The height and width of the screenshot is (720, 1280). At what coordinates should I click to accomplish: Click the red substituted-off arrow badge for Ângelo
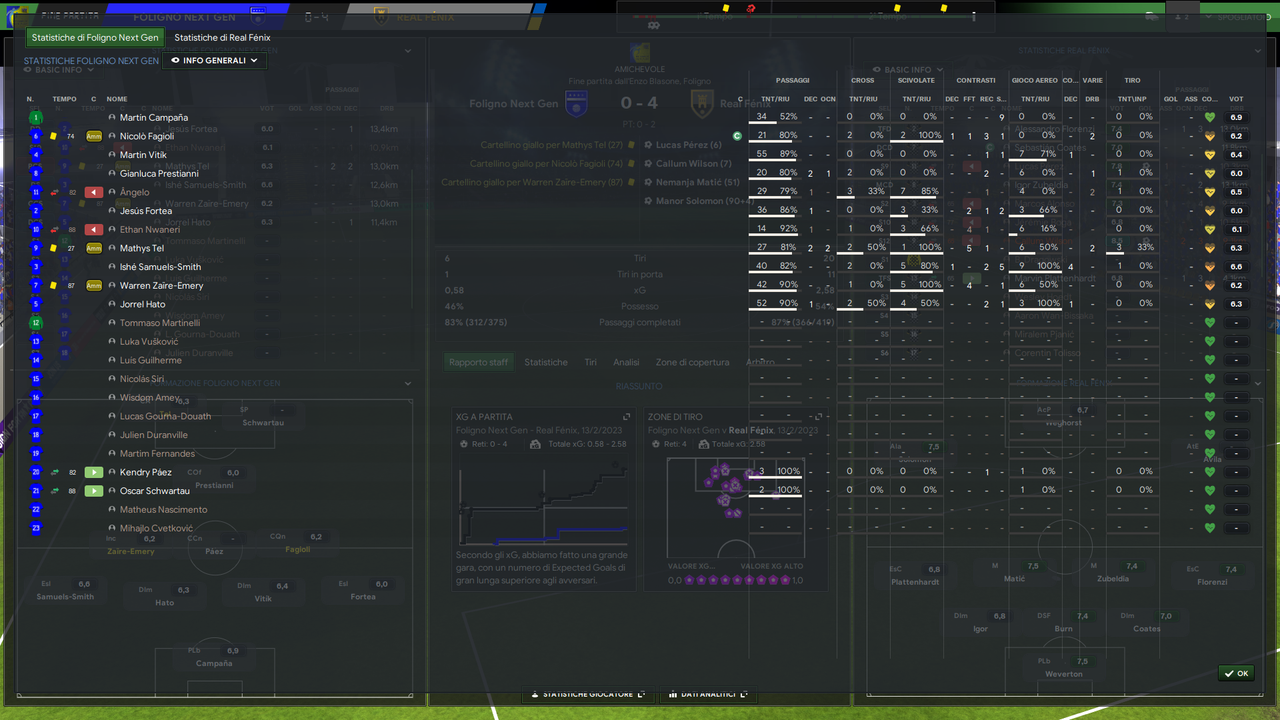[95, 192]
